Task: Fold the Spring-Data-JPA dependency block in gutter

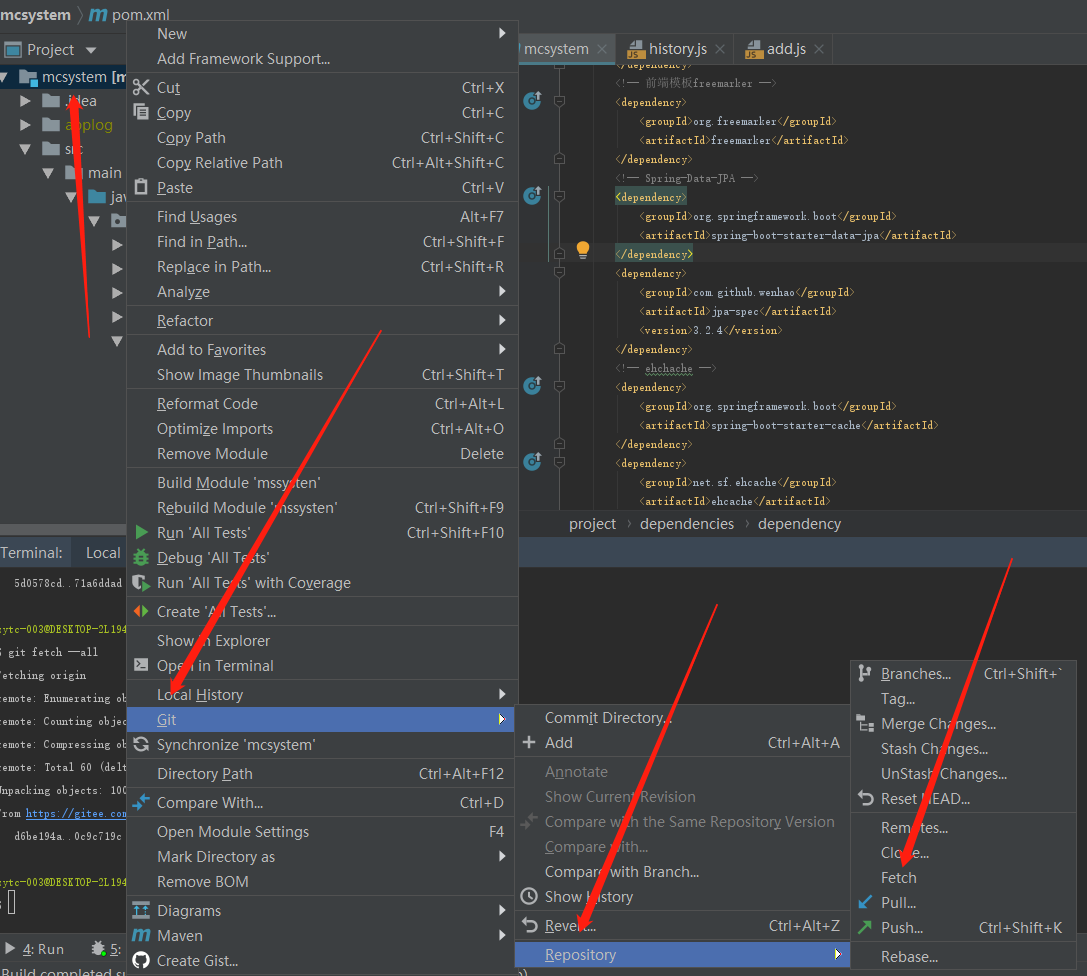Action: 559,197
